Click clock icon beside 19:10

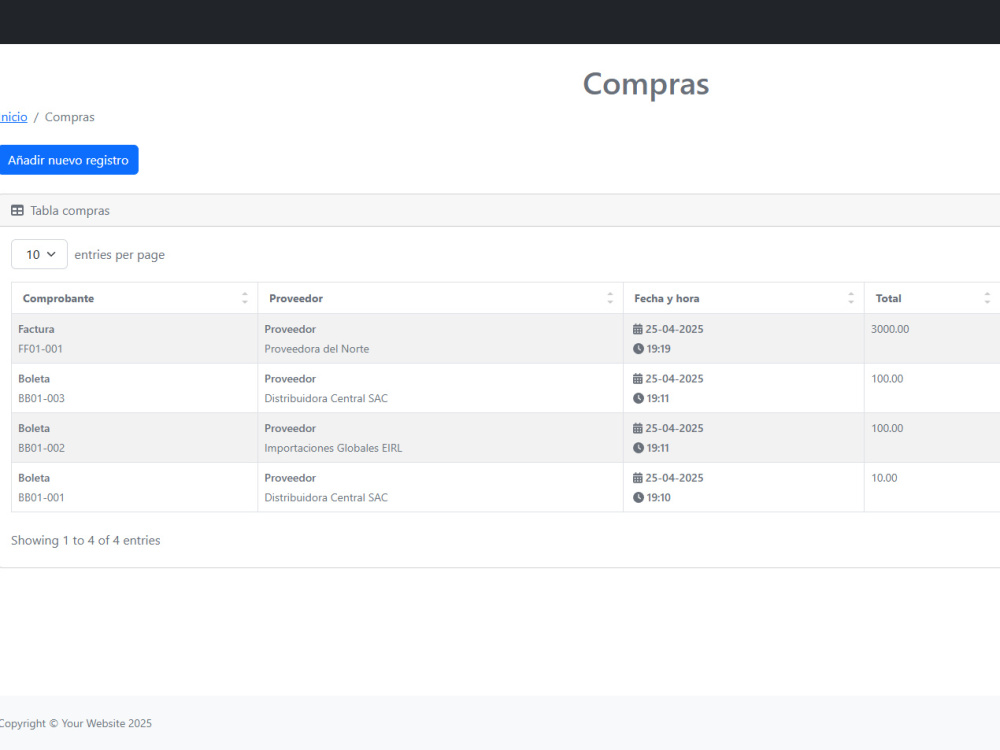(638, 498)
